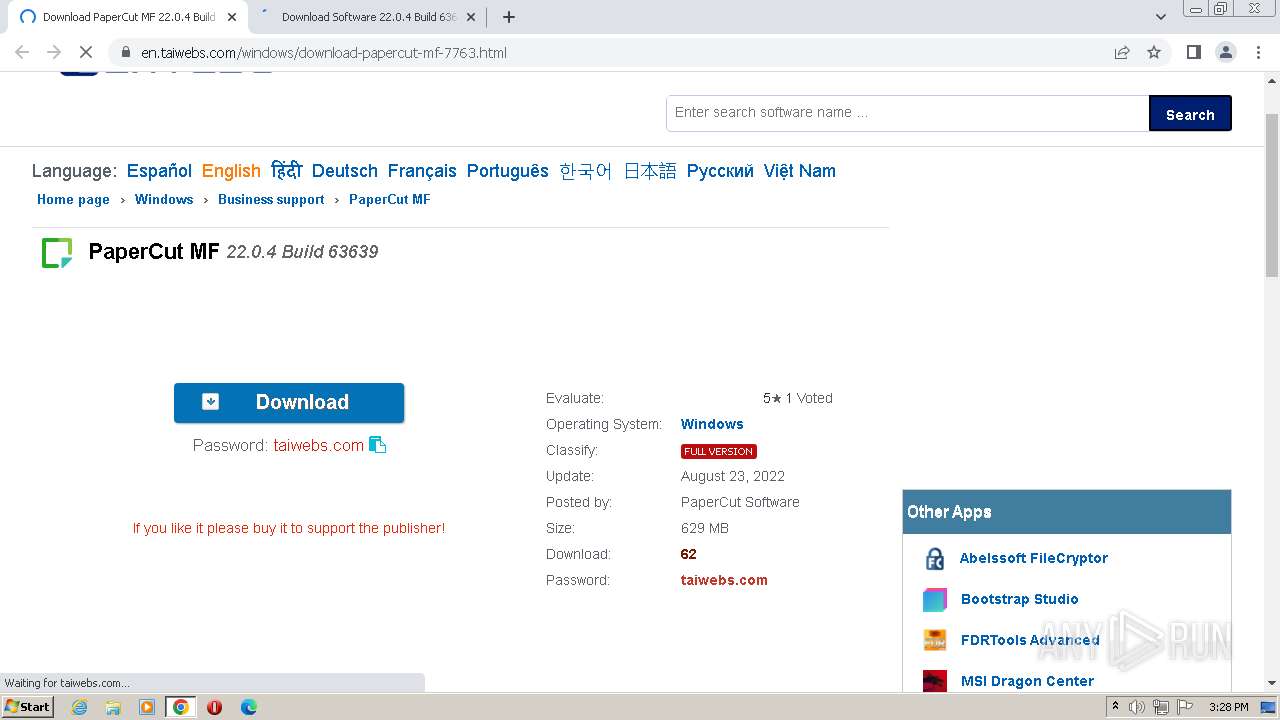Click the PaperCut MF green logo icon

tap(57, 253)
